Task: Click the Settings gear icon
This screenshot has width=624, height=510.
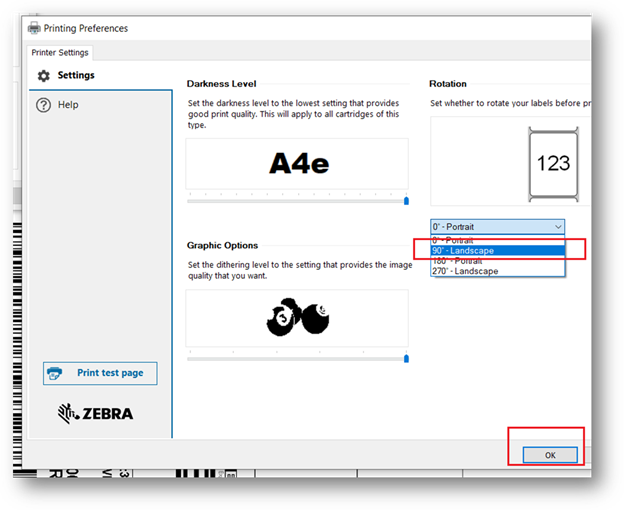Action: (43, 76)
